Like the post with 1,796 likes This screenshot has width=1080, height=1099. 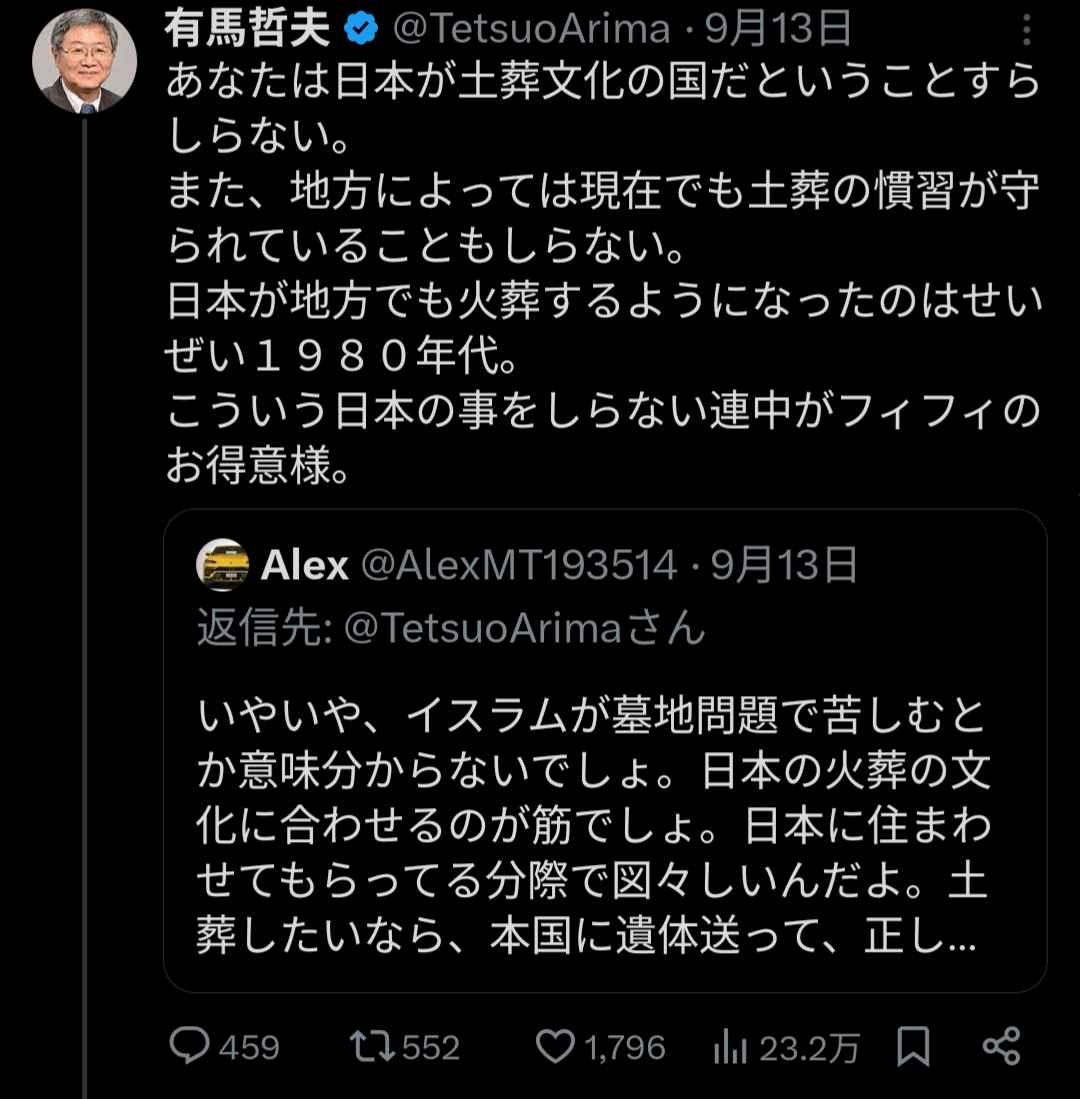[x=554, y=1046]
